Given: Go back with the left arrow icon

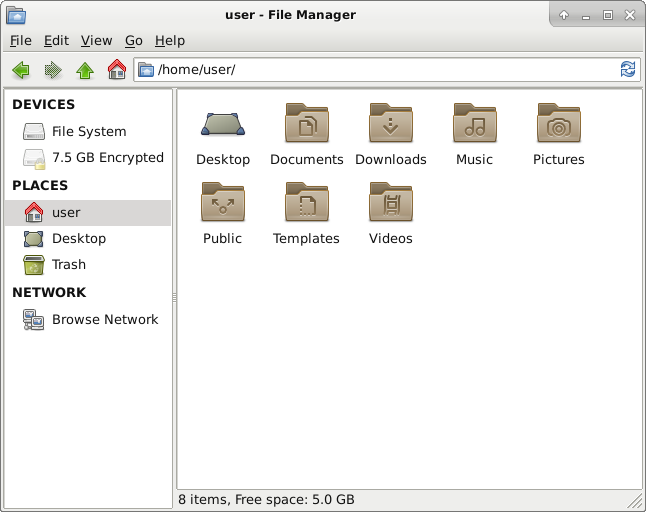Looking at the screenshot, I should (x=21, y=70).
